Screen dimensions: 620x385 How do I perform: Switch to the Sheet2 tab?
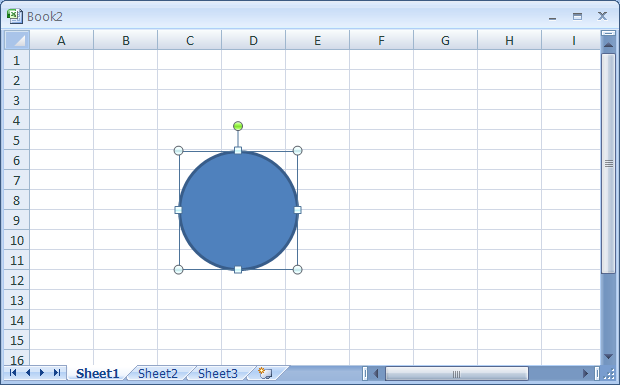point(158,373)
